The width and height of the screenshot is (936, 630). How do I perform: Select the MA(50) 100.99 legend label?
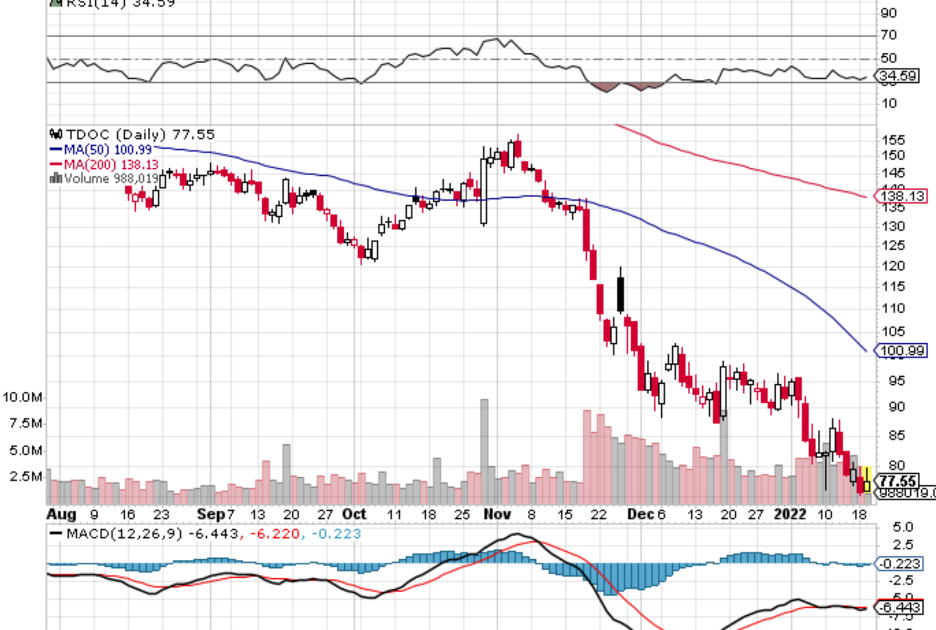[109, 149]
